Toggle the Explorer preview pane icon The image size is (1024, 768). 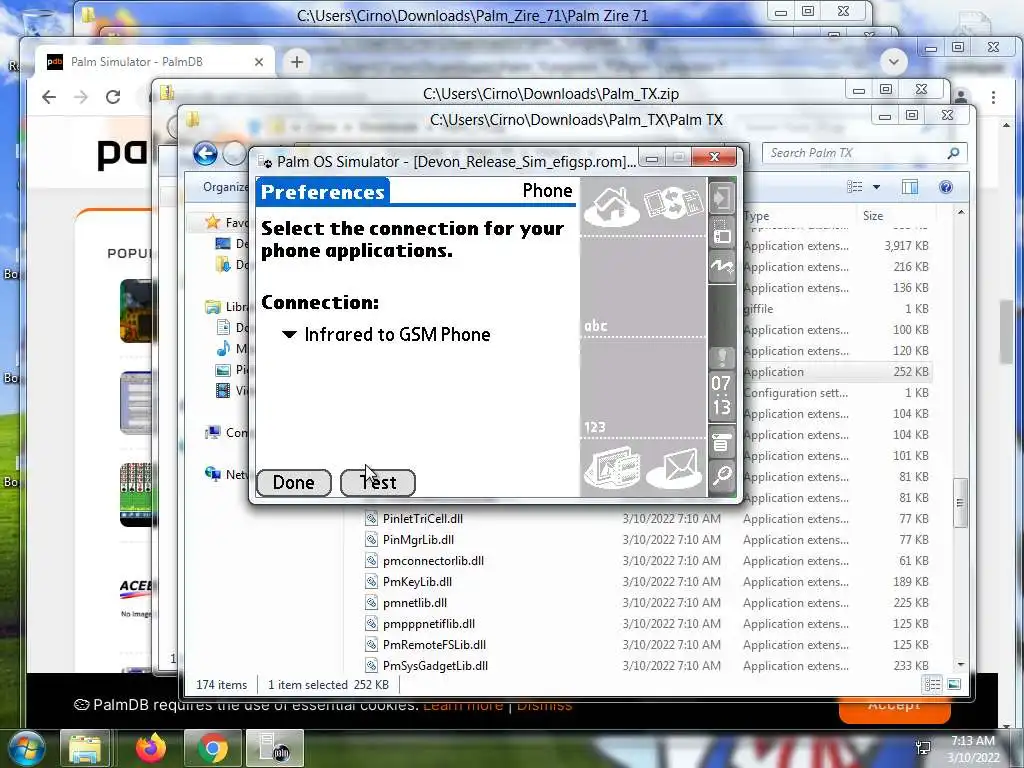tap(910, 187)
